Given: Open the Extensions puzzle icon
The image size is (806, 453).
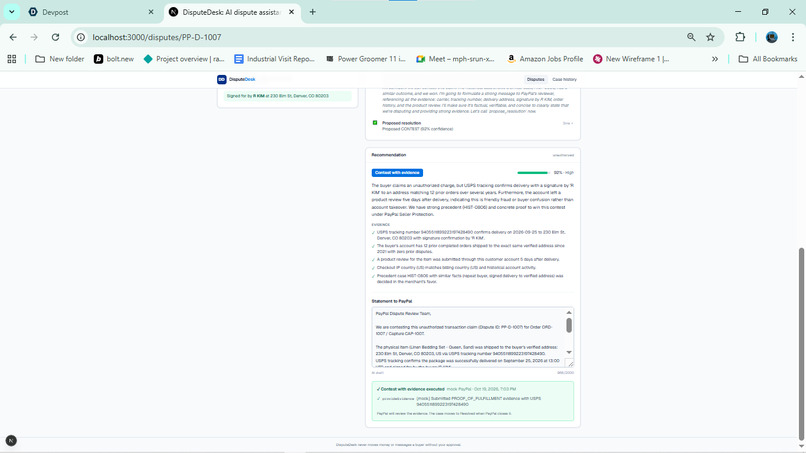Looking at the screenshot, I should [740, 37].
